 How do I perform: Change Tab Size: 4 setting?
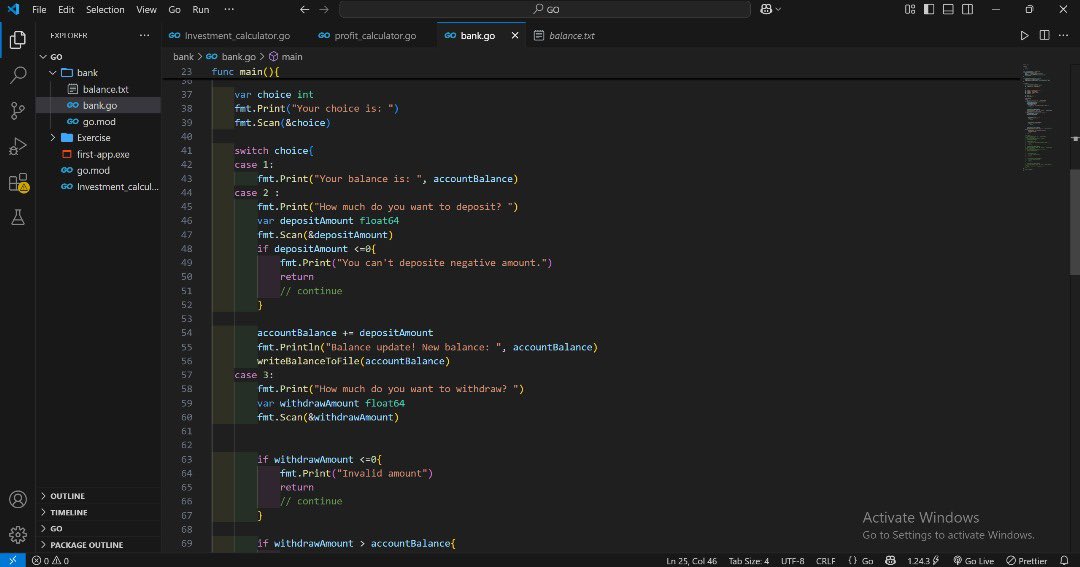point(749,561)
